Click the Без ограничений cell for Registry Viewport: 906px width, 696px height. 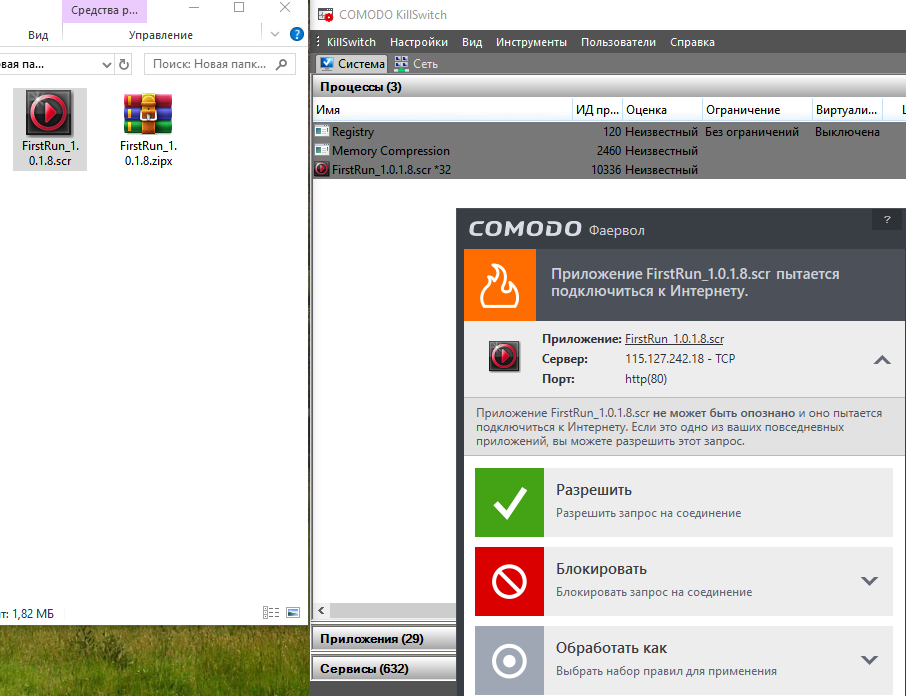(752, 132)
